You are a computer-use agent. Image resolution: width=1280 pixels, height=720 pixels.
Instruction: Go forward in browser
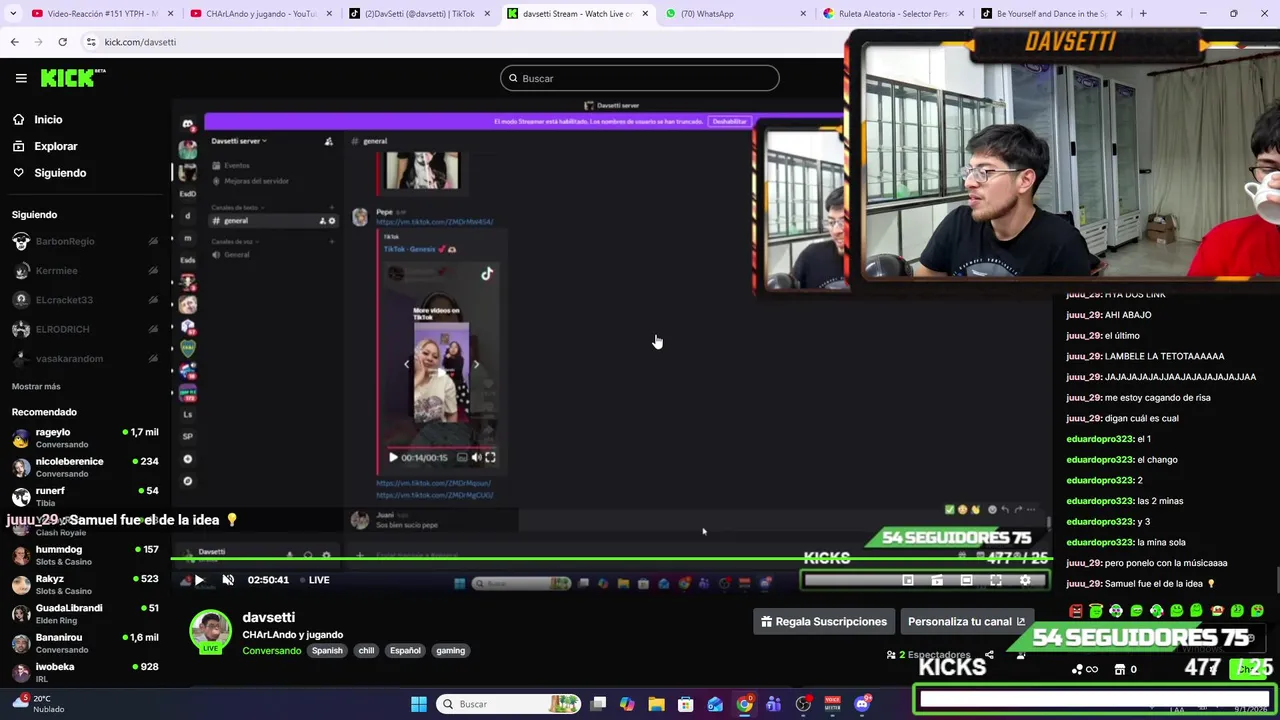[38, 42]
